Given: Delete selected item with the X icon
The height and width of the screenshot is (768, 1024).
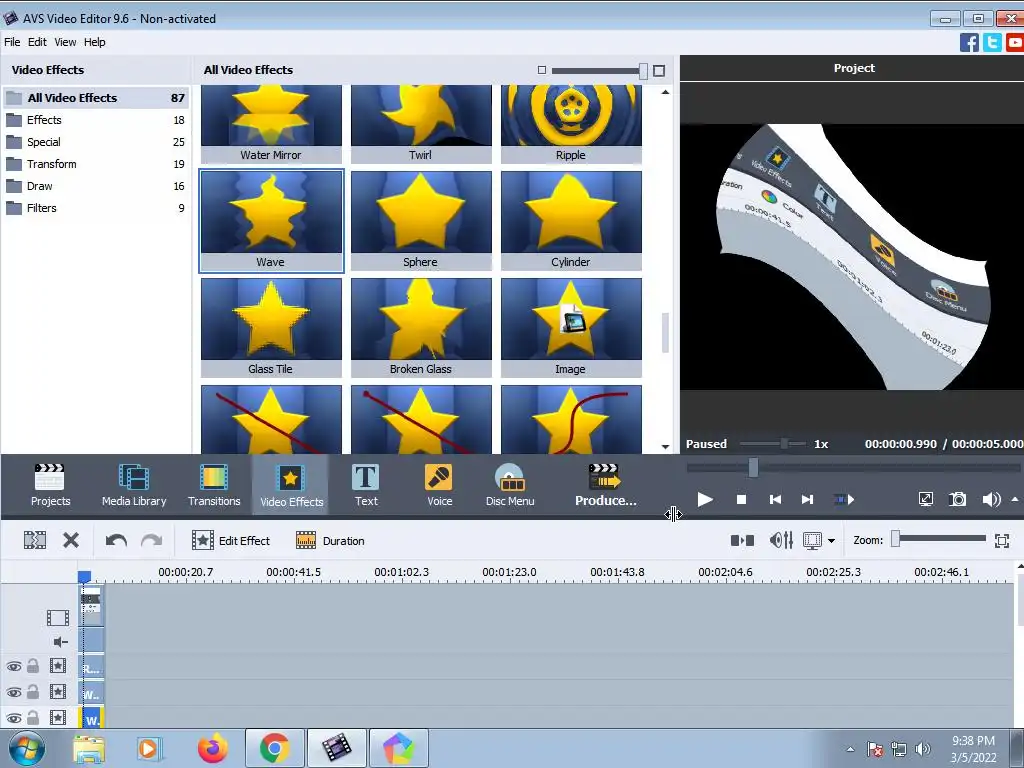Looking at the screenshot, I should [71, 540].
